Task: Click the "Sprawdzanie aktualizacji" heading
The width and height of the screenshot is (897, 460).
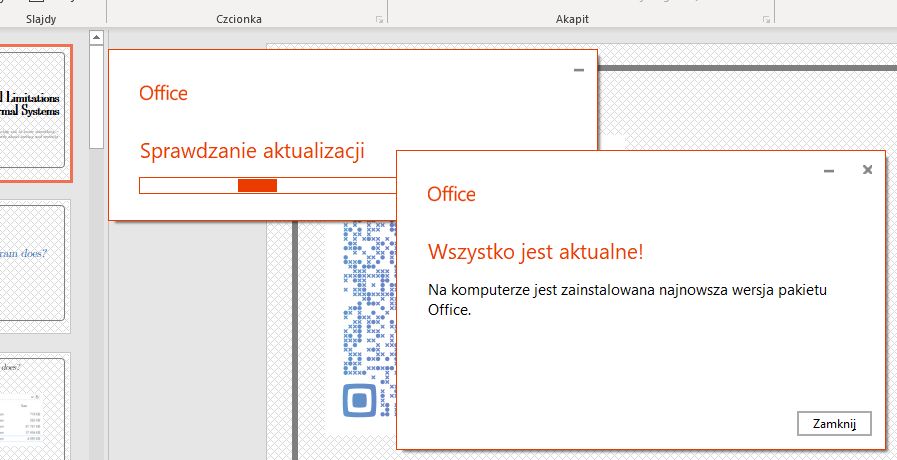Action: [x=252, y=151]
